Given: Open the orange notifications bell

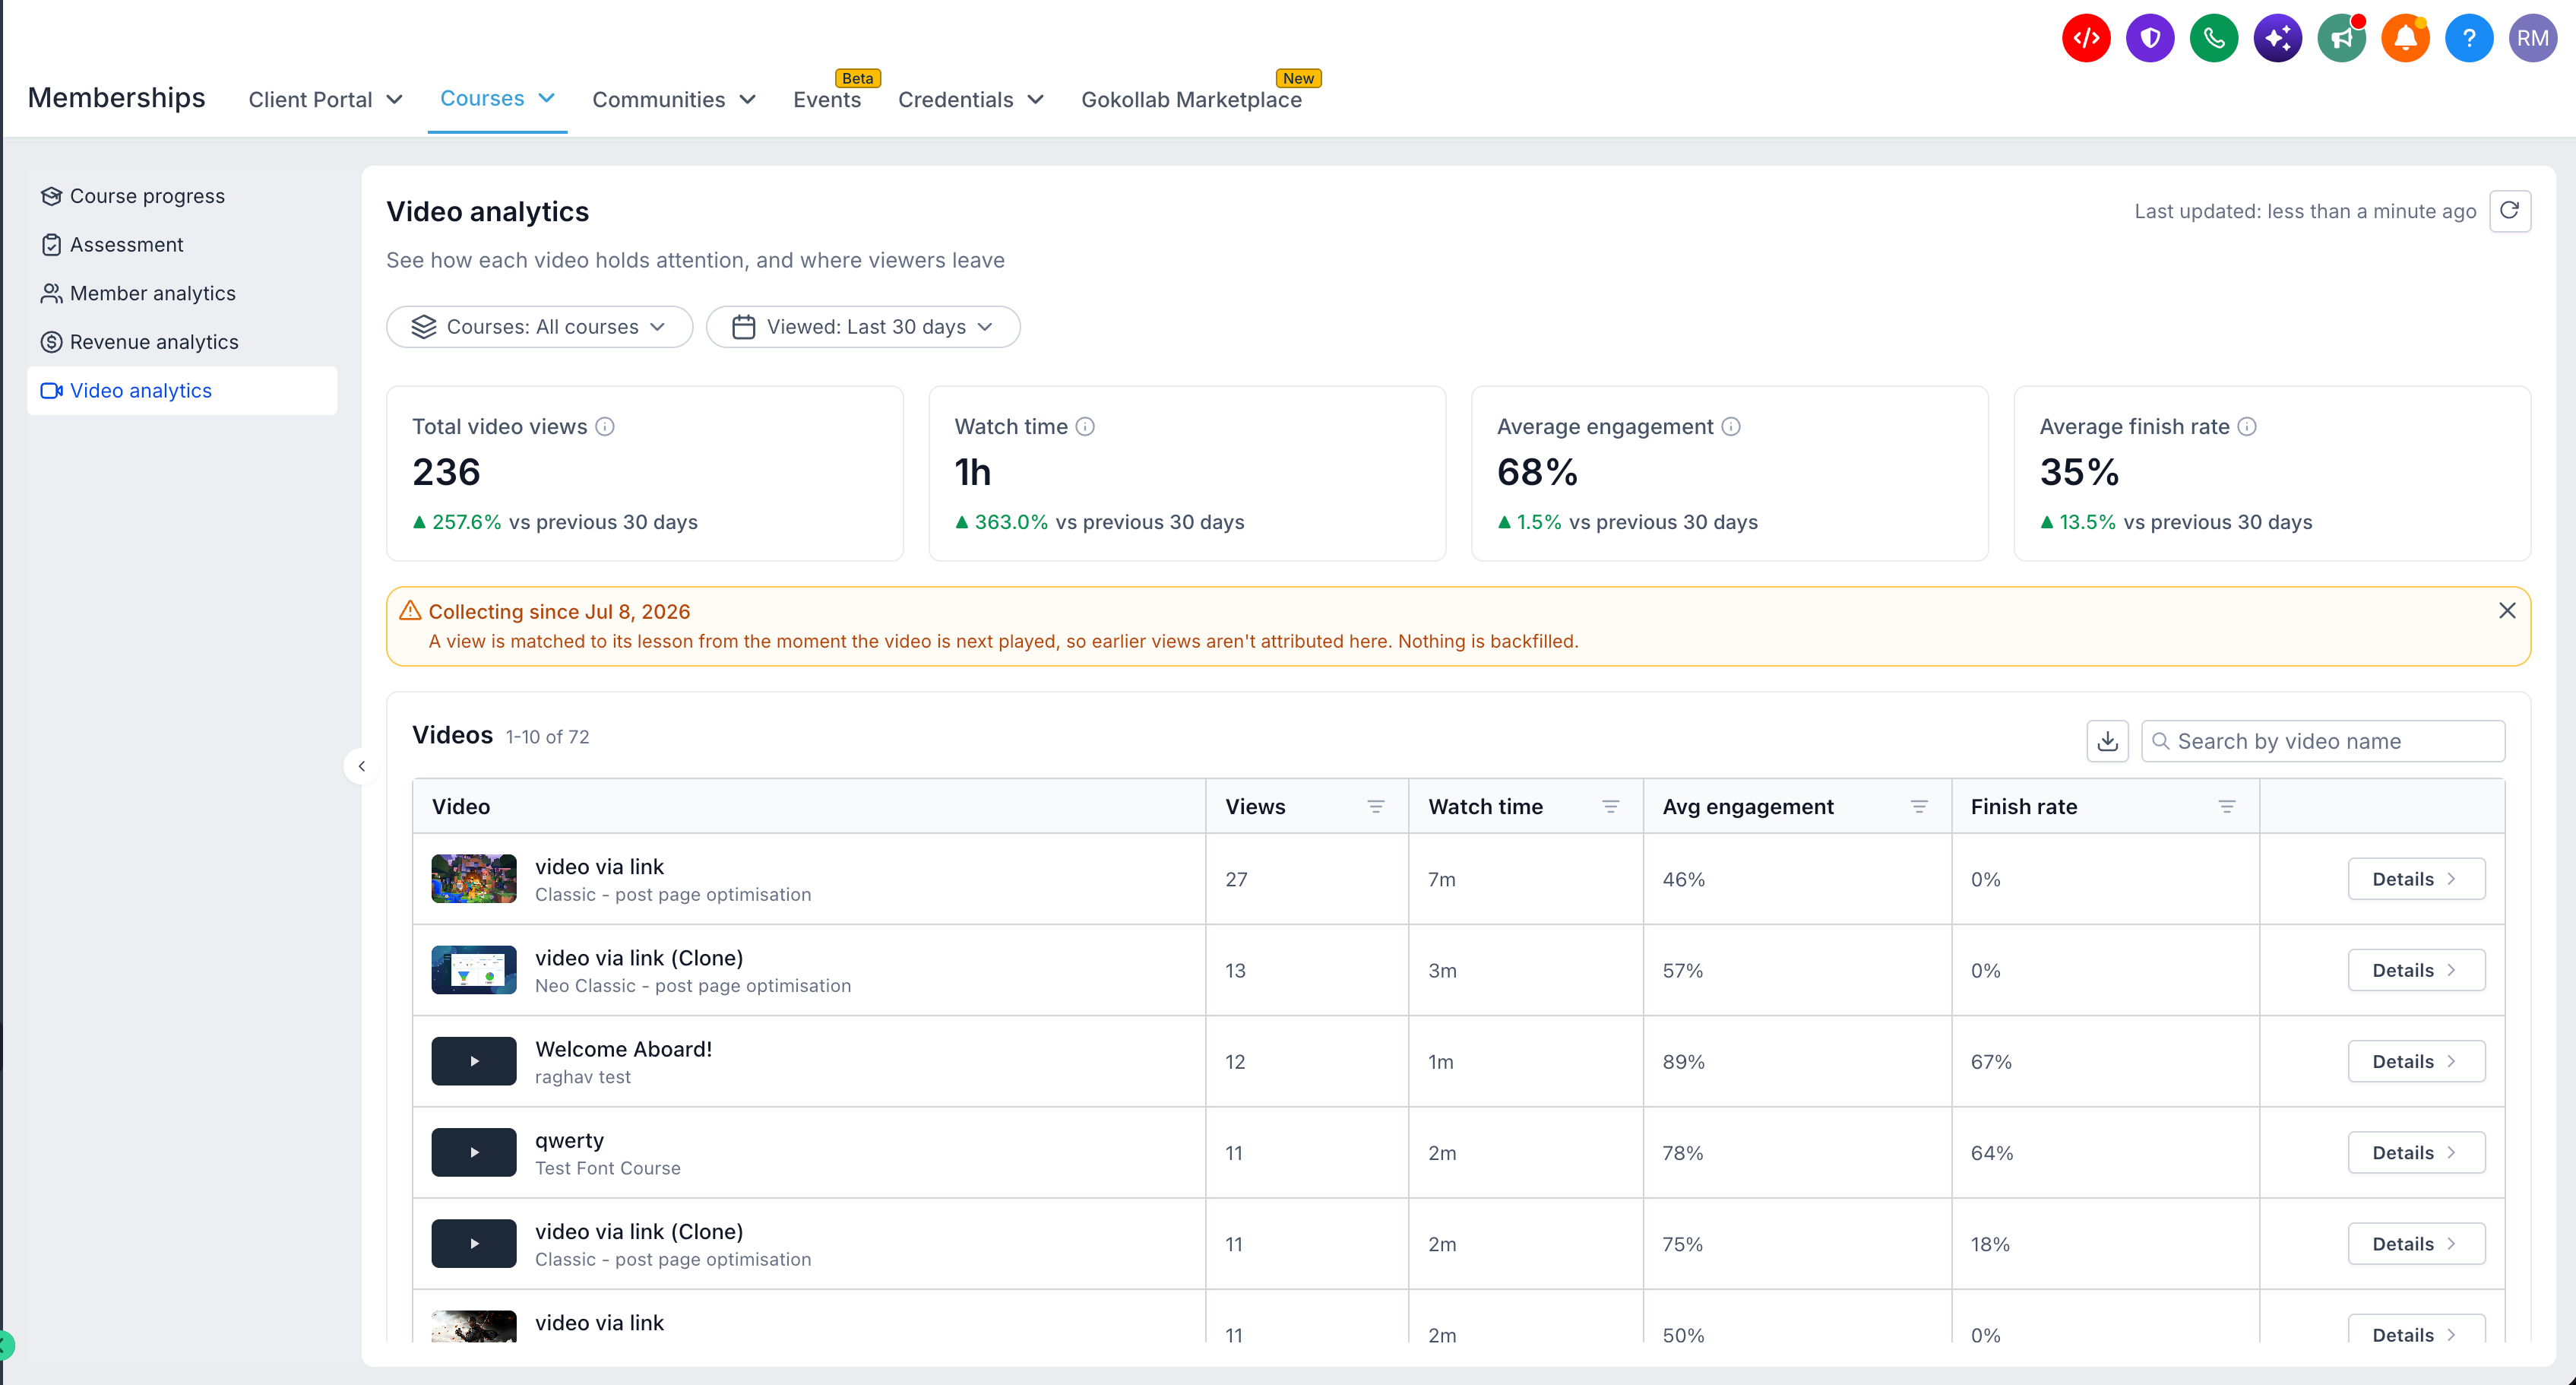Looking at the screenshot, I should pyautogui.click(x=2406, y=38).
